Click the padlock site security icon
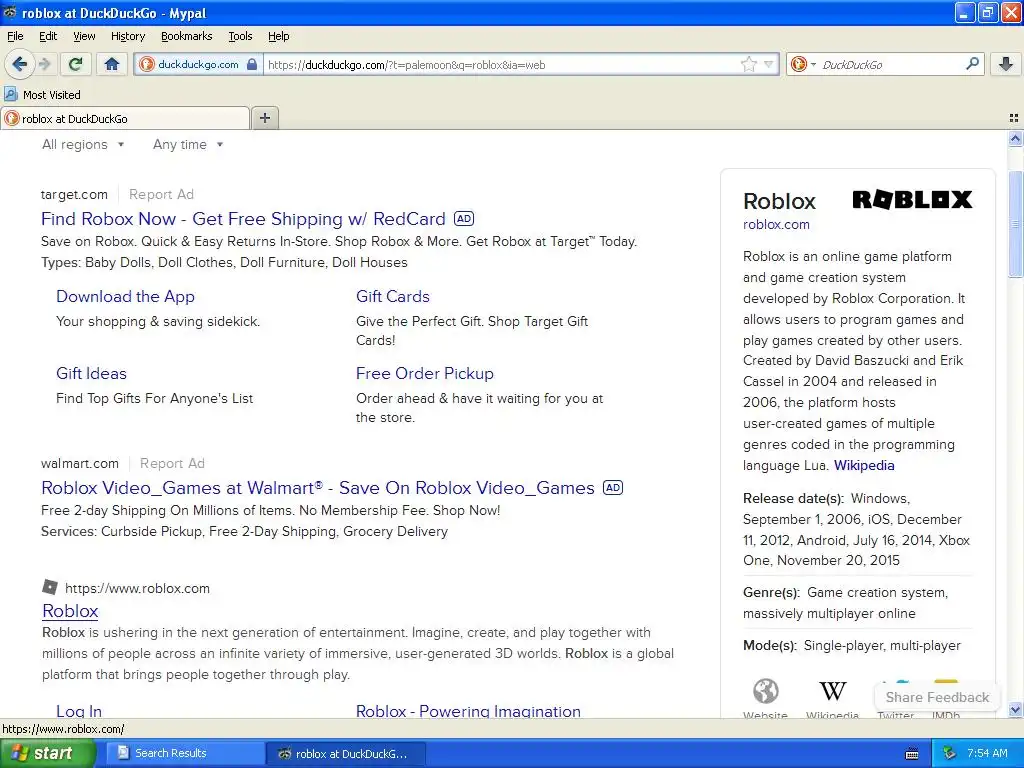This screenshot has width=1024, height=768. (252, 64)
